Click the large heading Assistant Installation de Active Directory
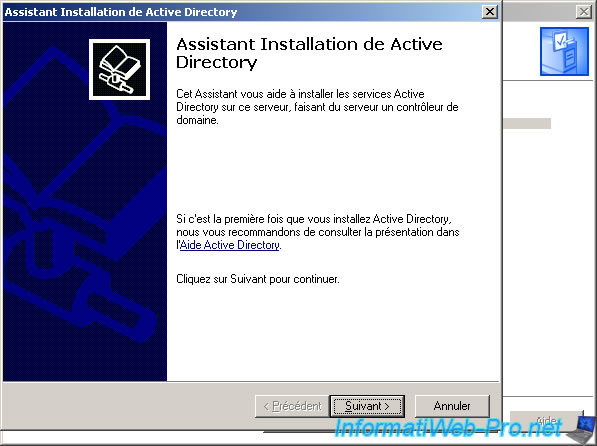This screenshot has height=446, width=597. (309, 53)
